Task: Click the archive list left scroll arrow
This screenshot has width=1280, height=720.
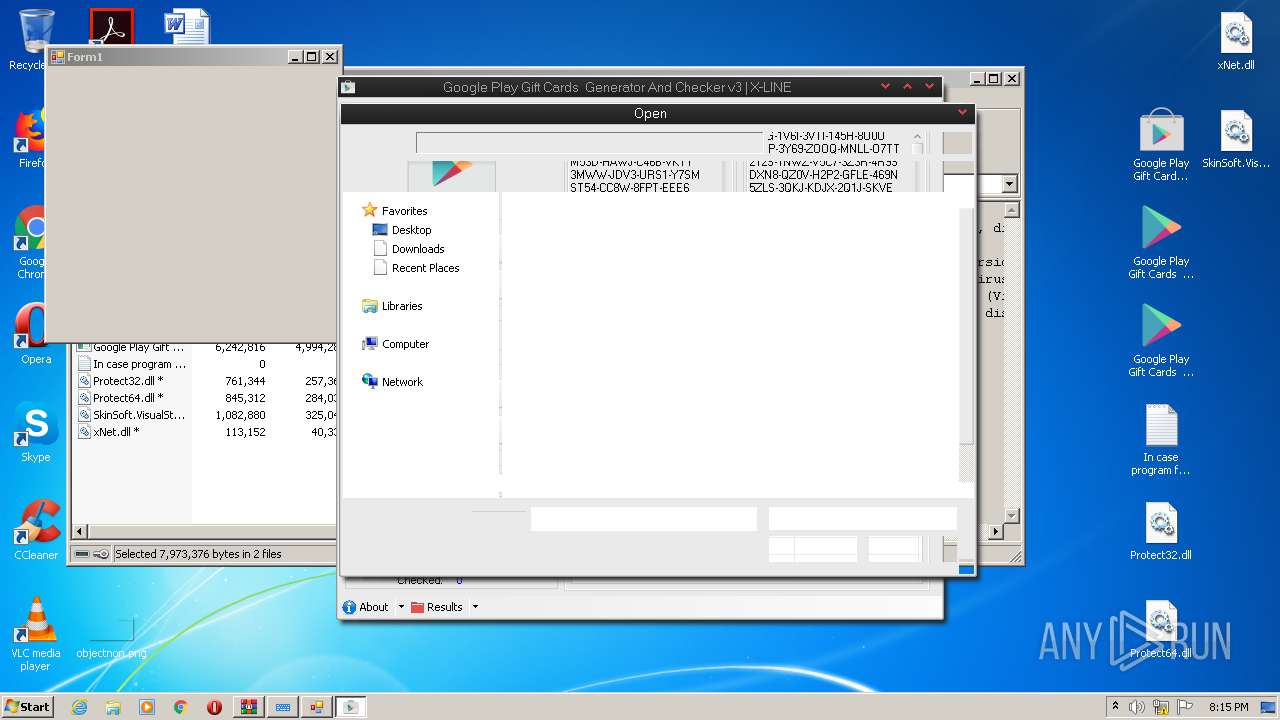Action: pyautogui.click(x=81, y=531)
